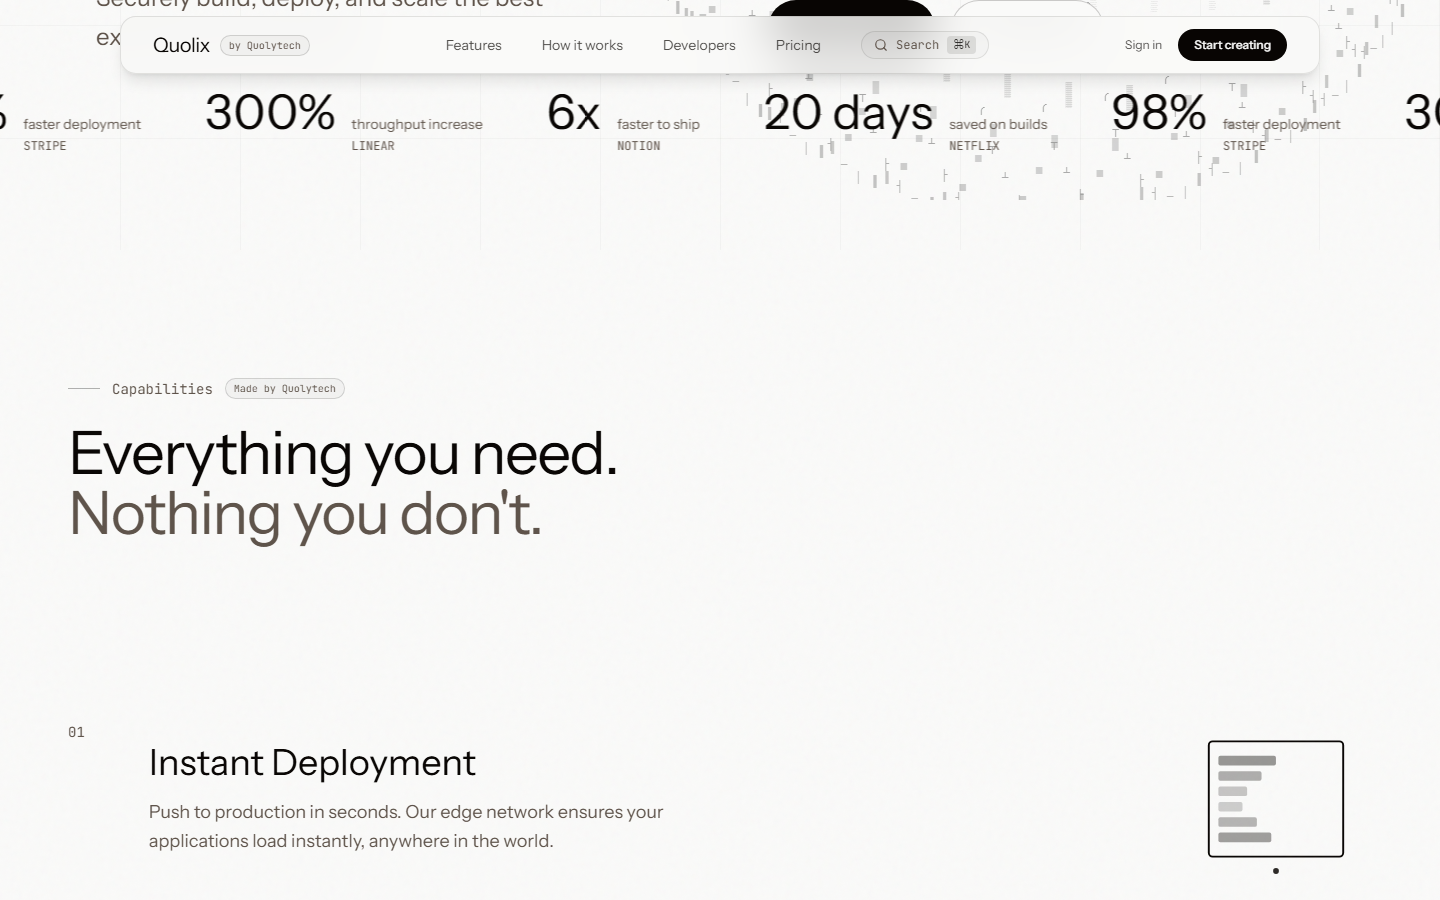Click the 'Push to production in seconds' description

point(406,826)
